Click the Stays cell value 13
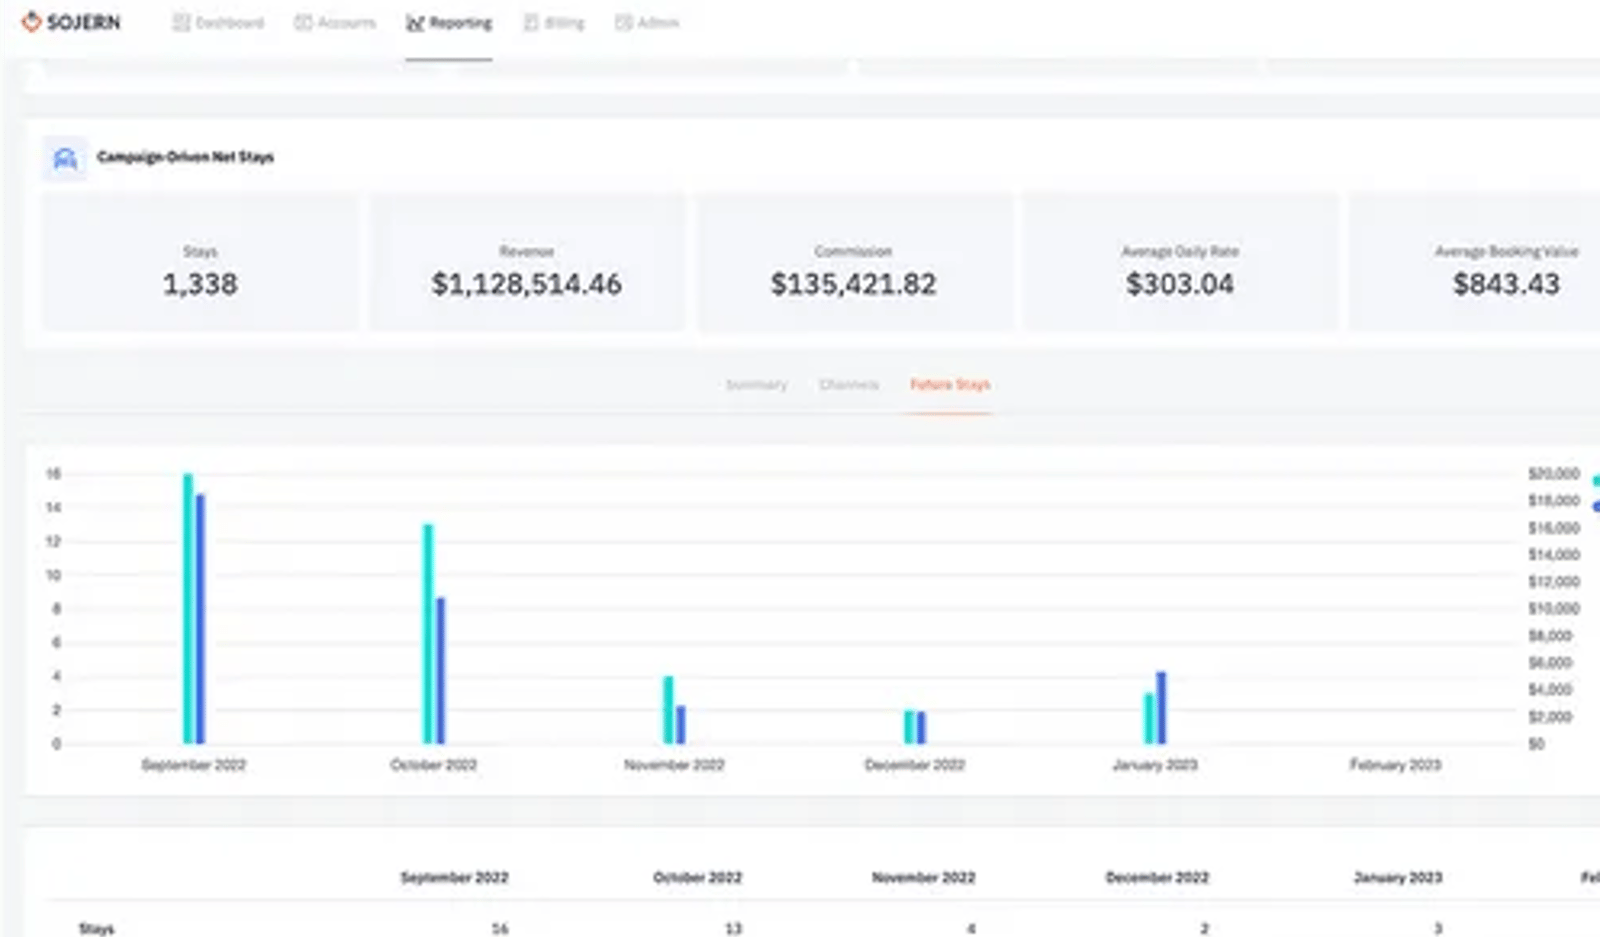1600x937 pixels. point(734,929)
